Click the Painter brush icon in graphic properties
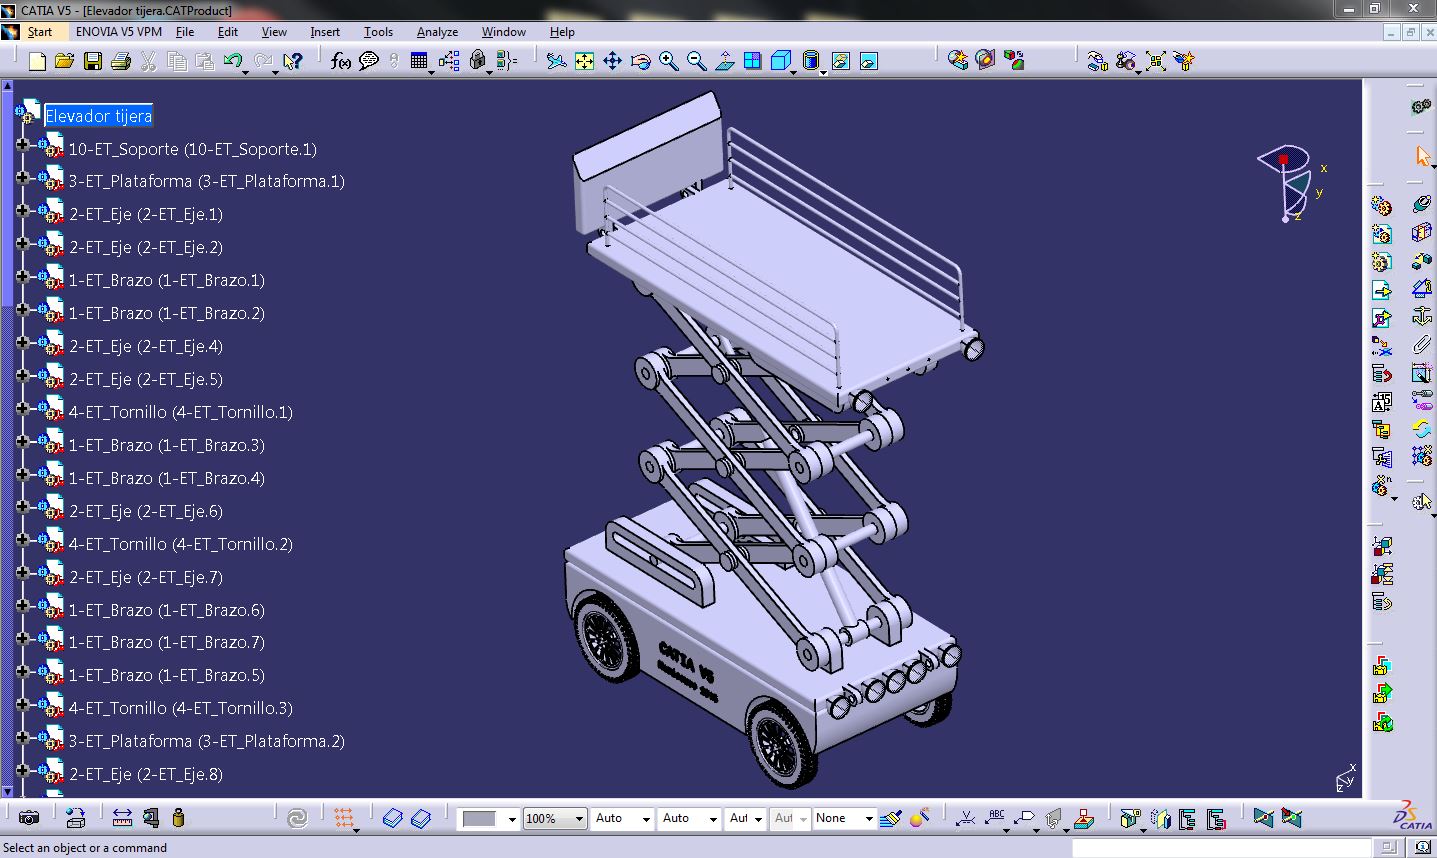Screen dimensions: 1437x858 [x=892, y=818]
